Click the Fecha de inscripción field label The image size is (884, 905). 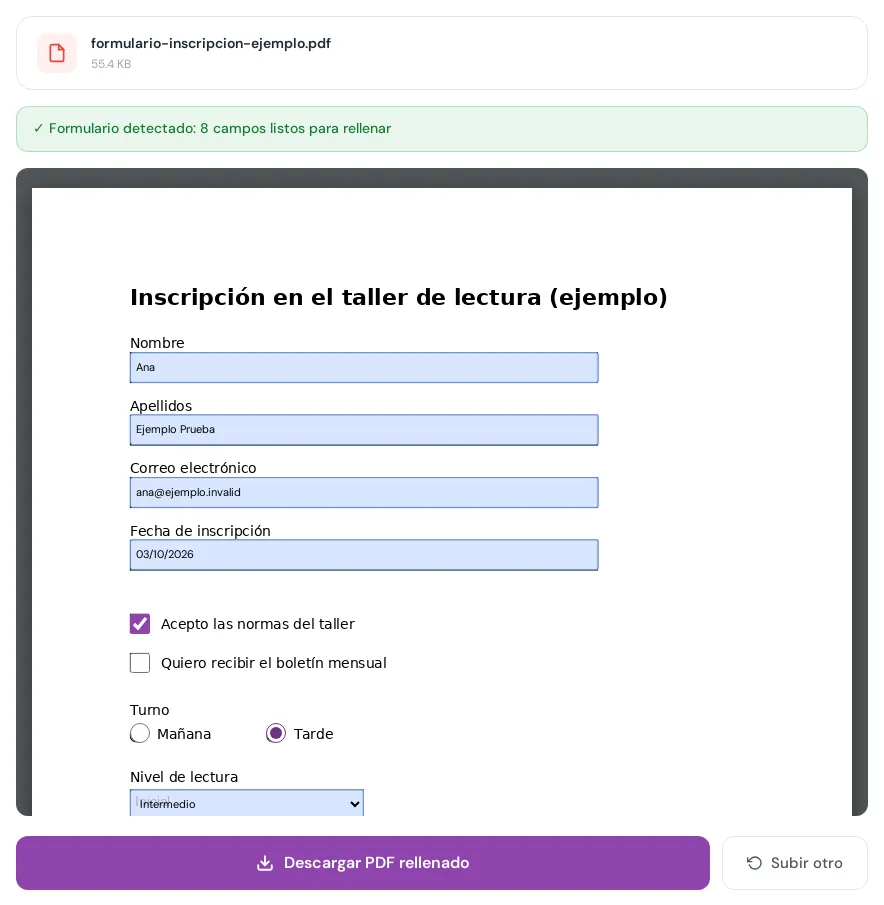[x=200, y=530]
